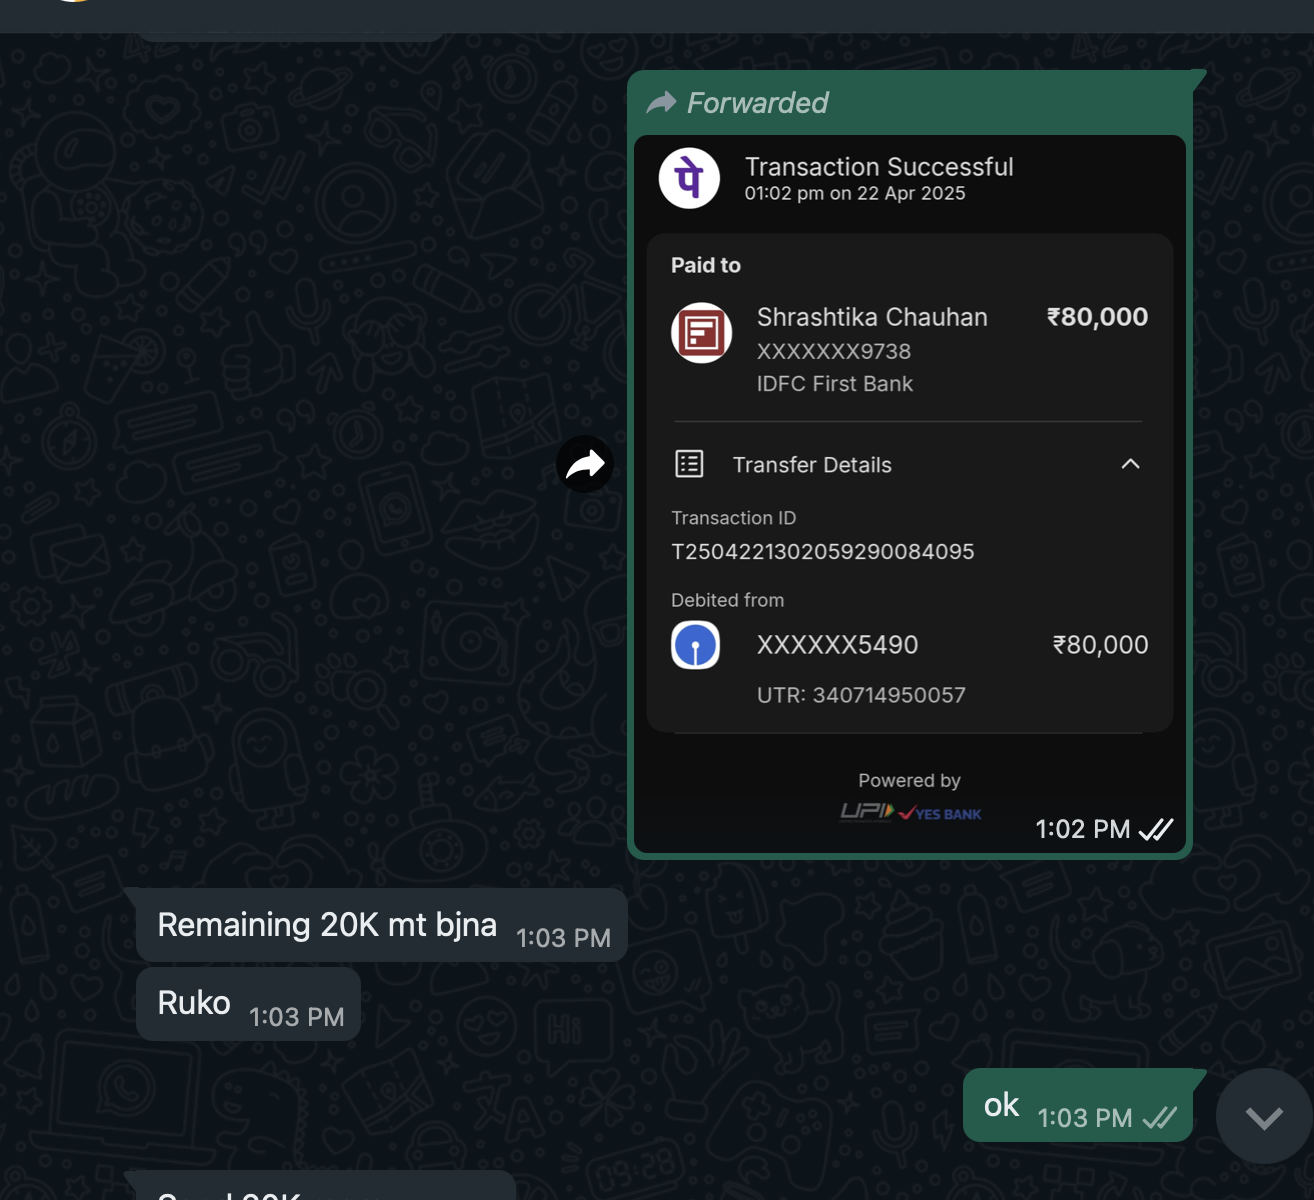
Task: Click the PhonePe logo in the receipt
Action: point(689,179)
